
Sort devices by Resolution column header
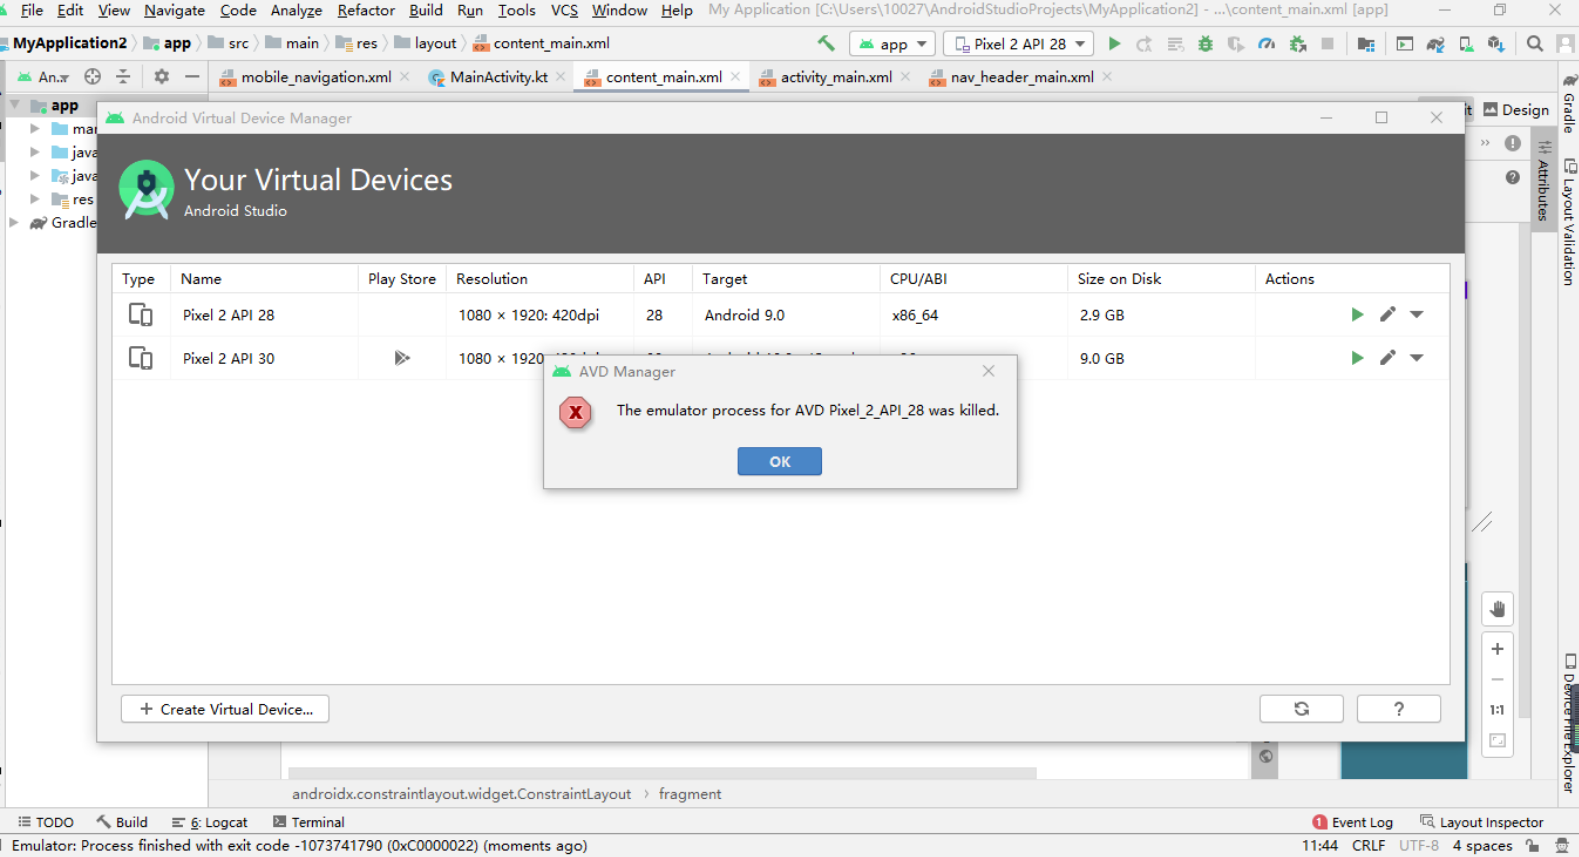click(x=539, y=279)
